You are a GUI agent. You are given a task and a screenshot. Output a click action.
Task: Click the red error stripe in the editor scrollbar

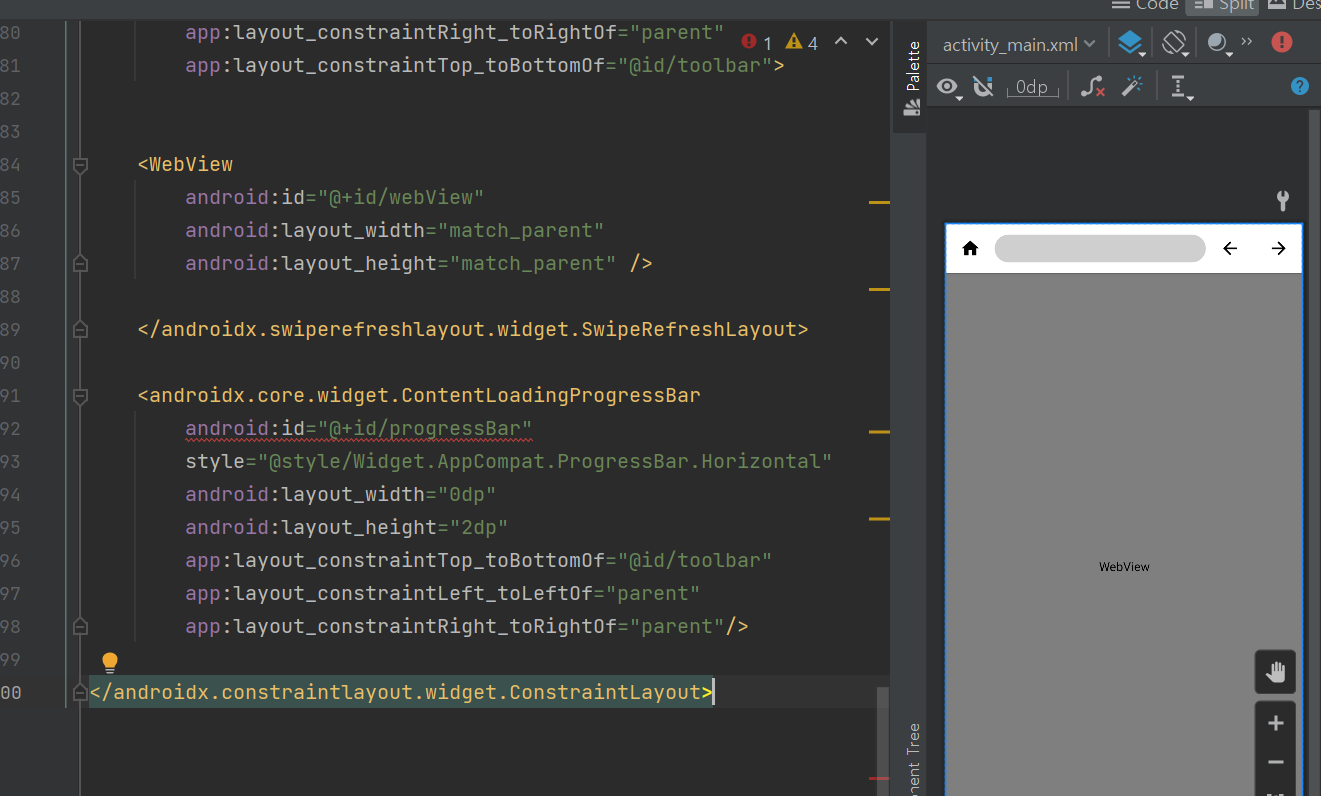(879, 778)
